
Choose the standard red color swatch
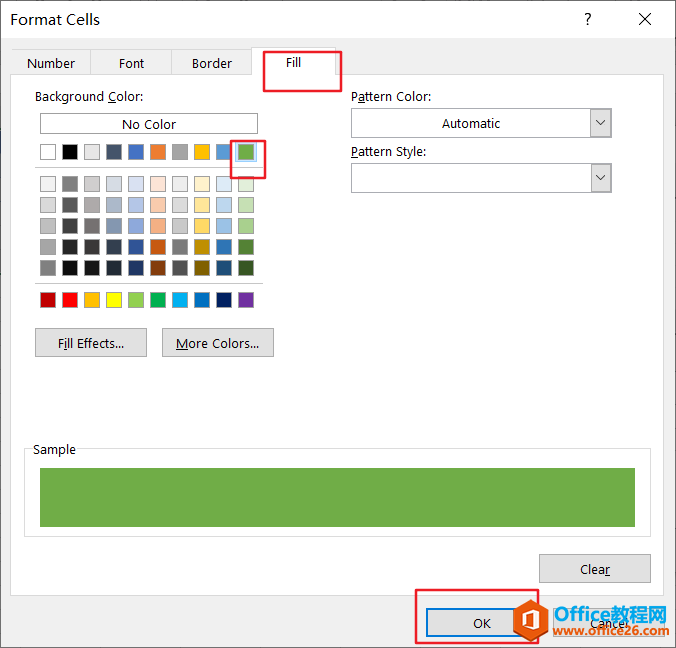(70, 300)
